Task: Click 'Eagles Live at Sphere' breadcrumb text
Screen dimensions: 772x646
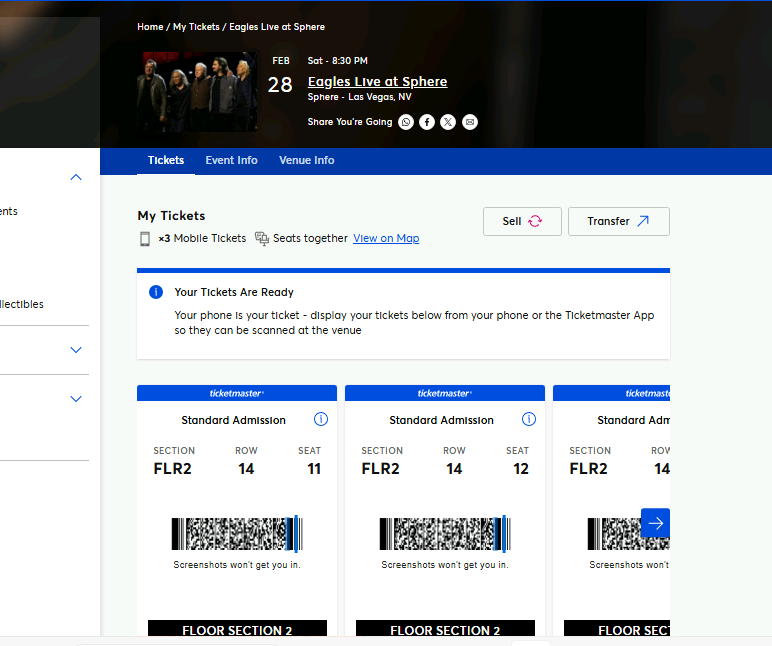Action: (277, 27)
